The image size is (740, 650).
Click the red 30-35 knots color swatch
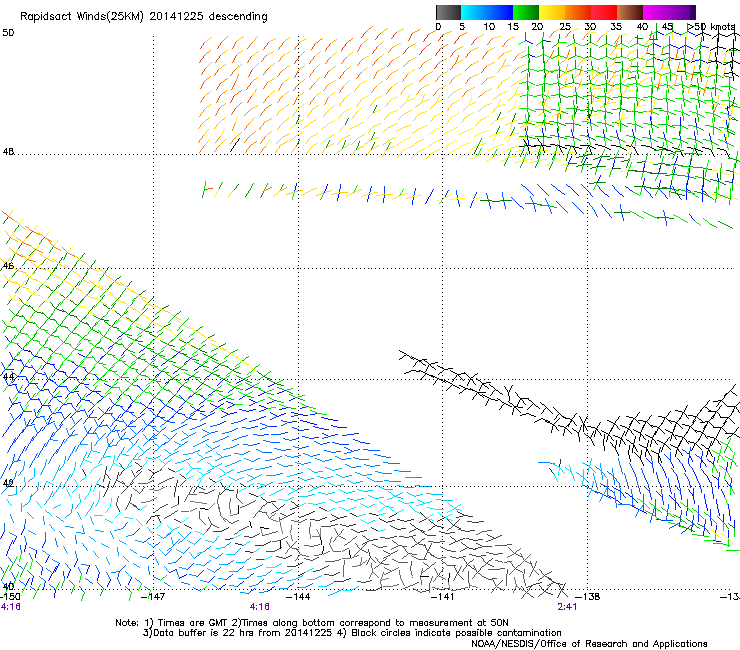click(x=604, y=12)
